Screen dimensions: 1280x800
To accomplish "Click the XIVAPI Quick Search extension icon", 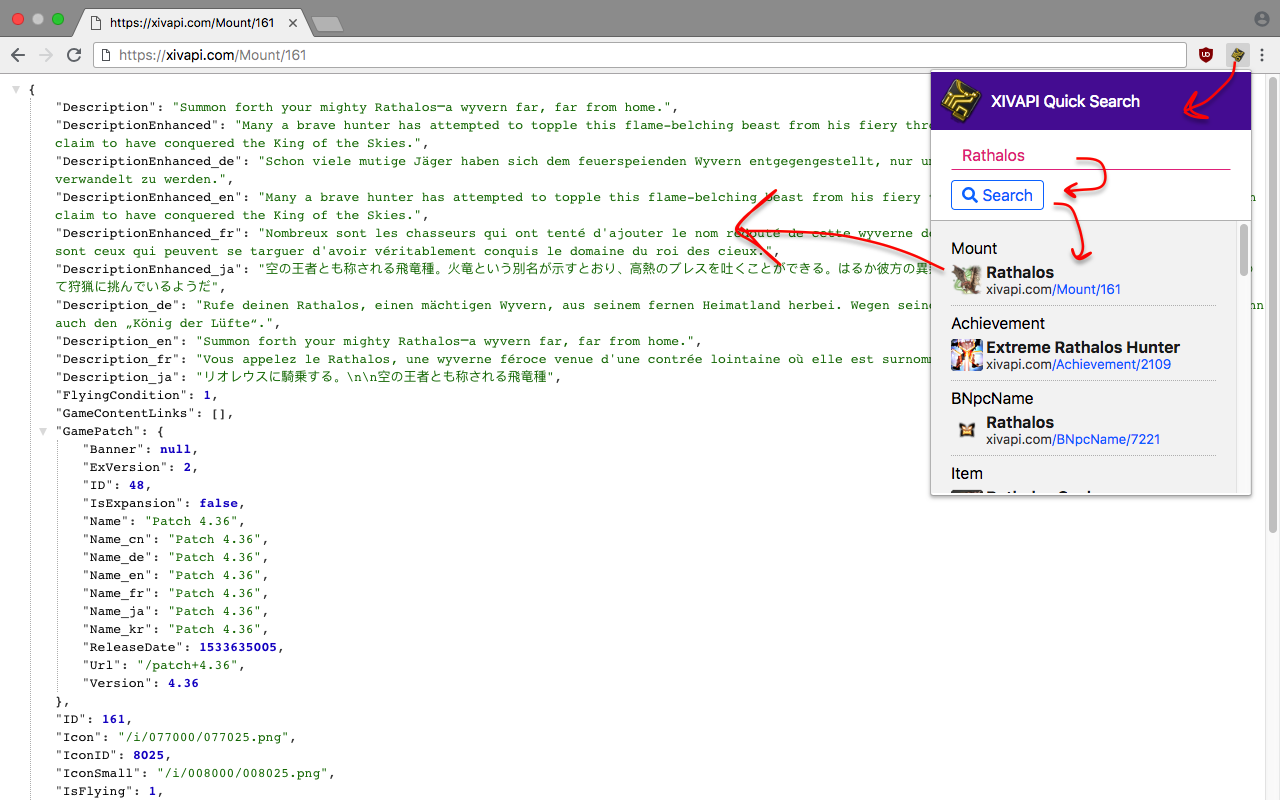I will click(x=1237, y=55).
